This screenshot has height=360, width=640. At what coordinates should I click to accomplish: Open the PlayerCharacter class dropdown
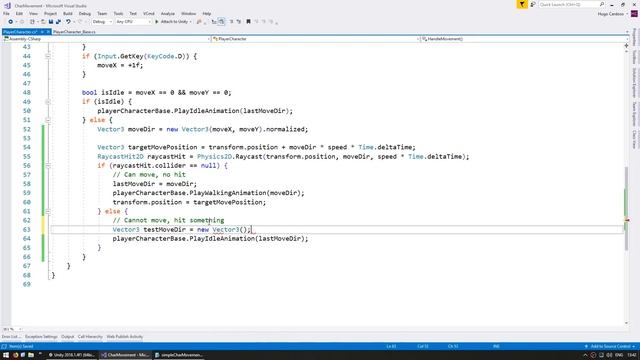pos(316,39)
